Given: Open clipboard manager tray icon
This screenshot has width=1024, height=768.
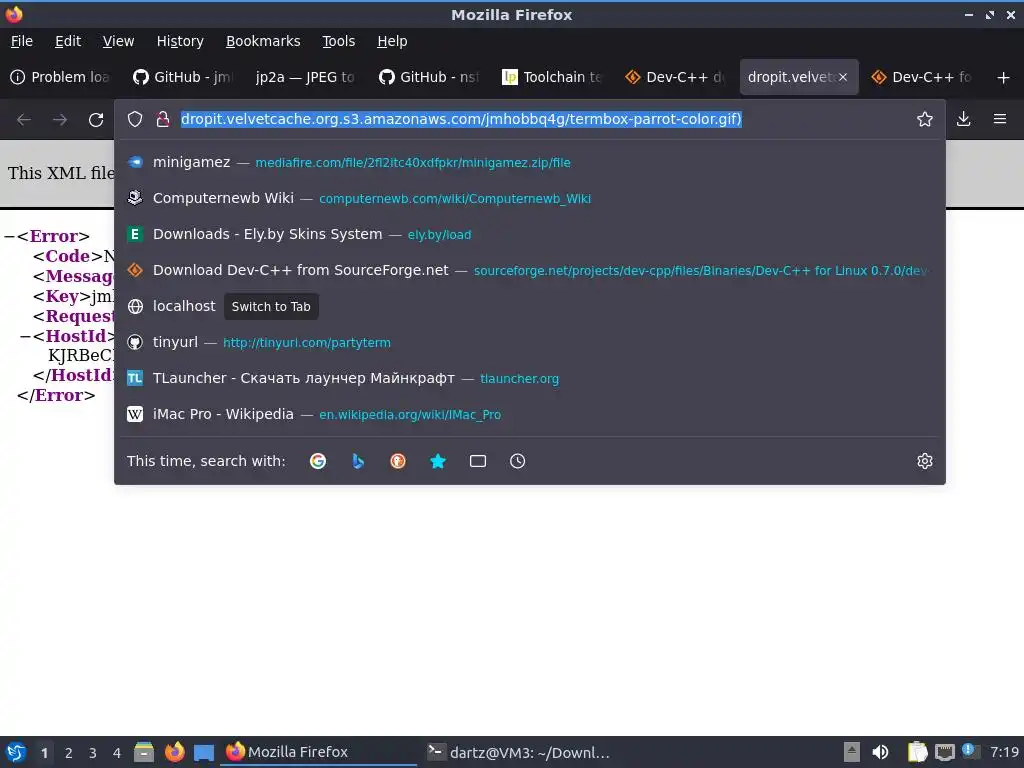Looking at the screenshot, I should coord(917,752).
